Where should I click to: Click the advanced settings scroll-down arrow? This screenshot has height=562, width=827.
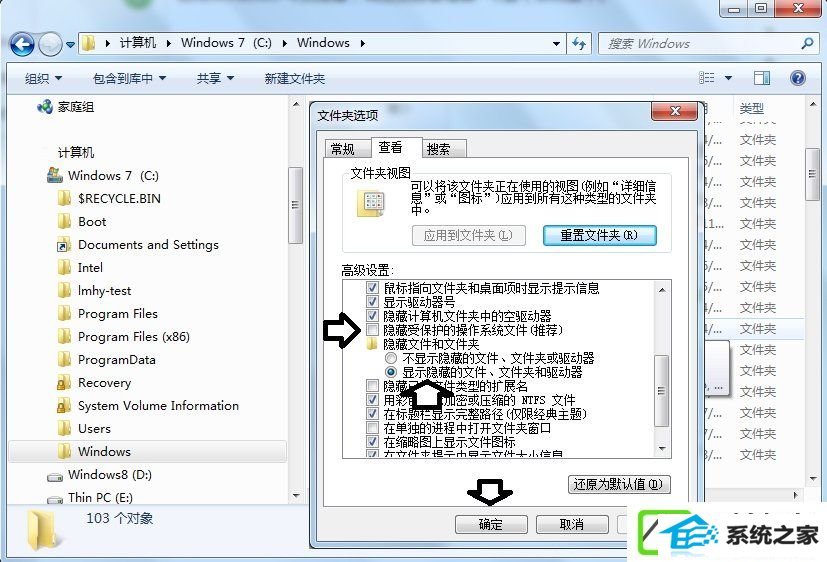(x=662, y=449)
